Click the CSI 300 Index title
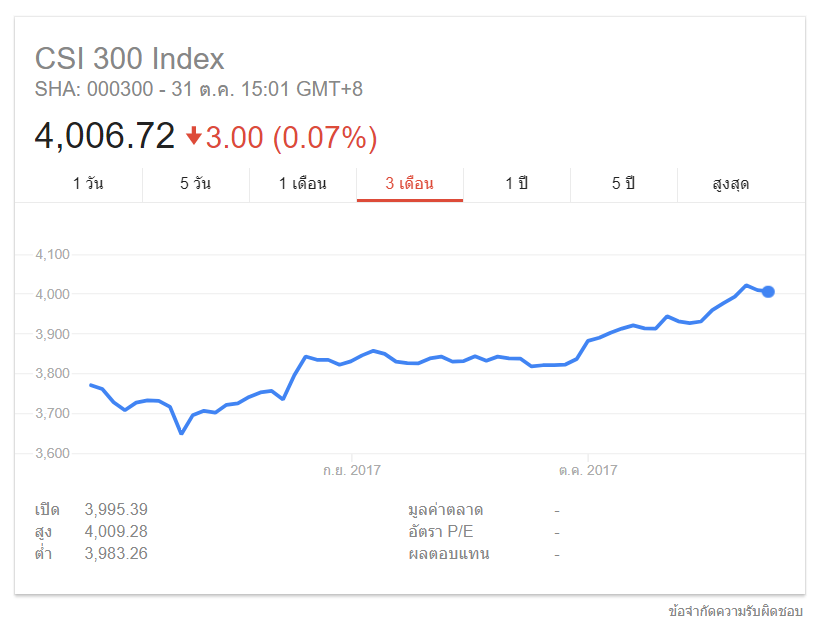Screen dimensions: 830x622 click(130, 58)
